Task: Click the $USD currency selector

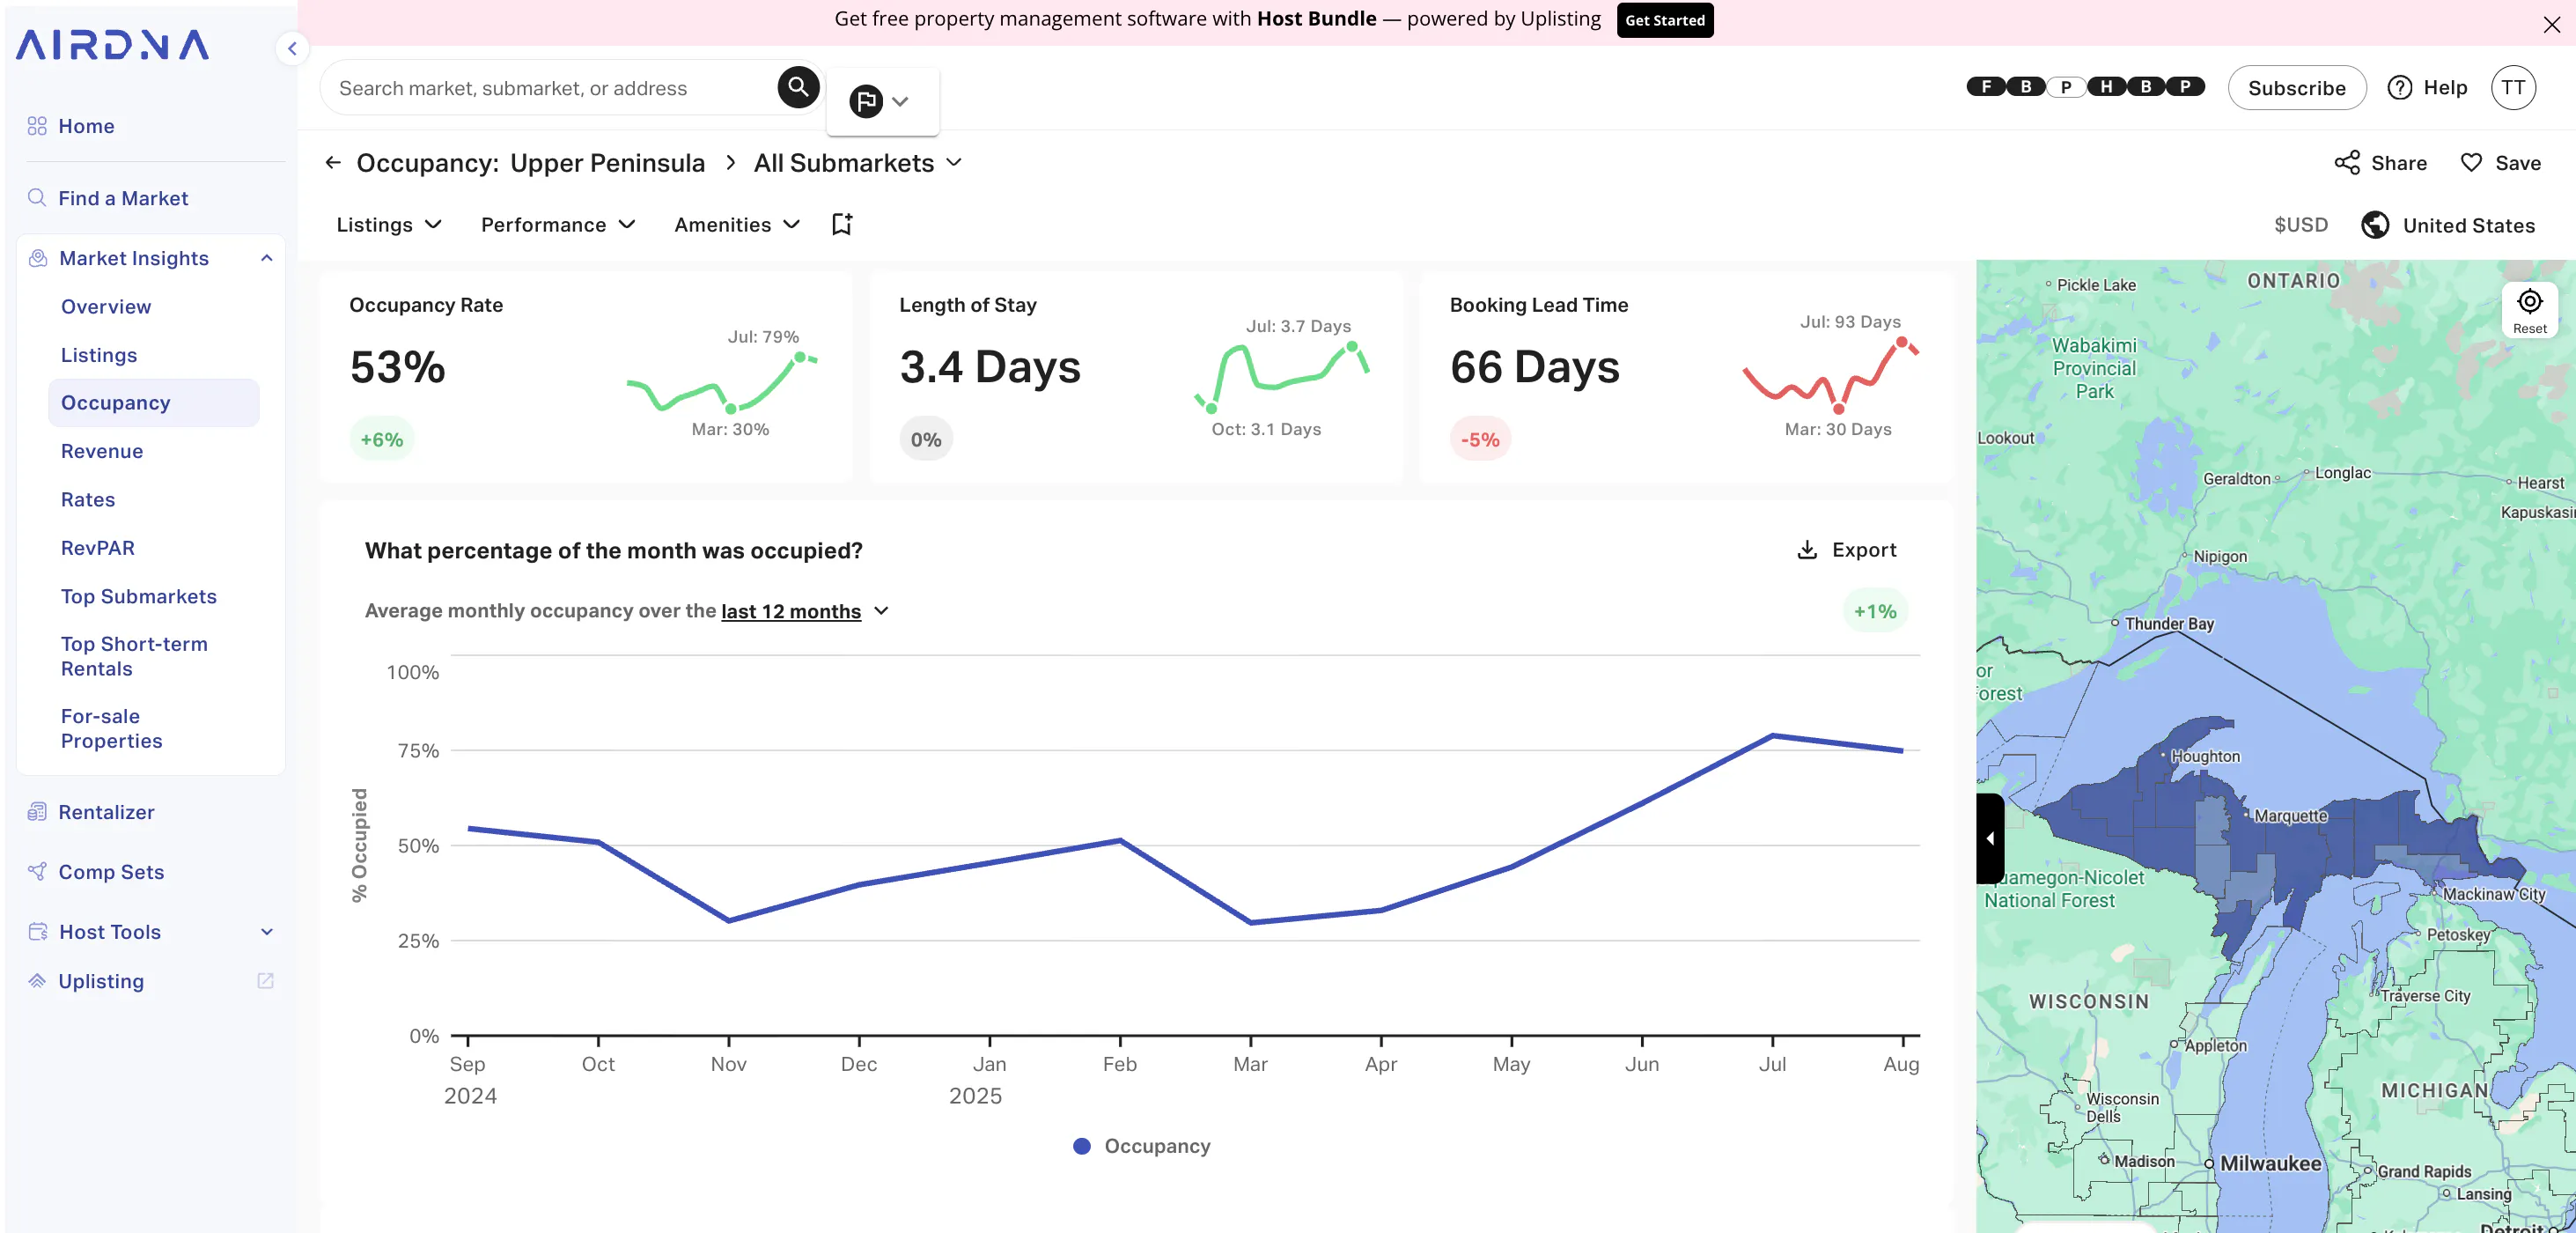Action: pos(2300,225)
